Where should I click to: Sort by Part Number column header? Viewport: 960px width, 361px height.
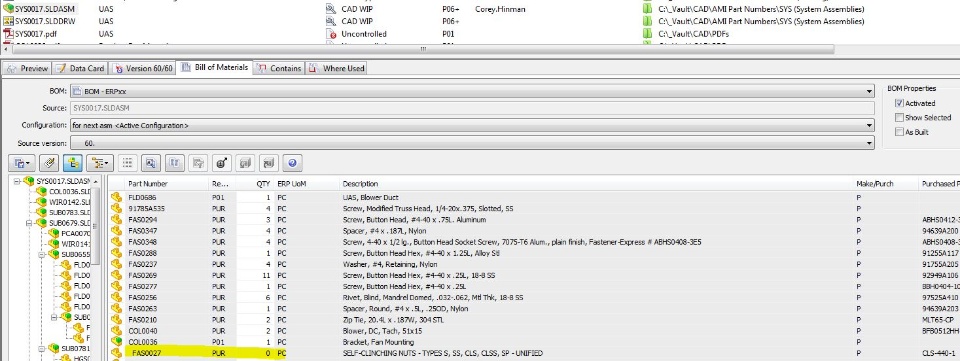[x=167, y=184]
